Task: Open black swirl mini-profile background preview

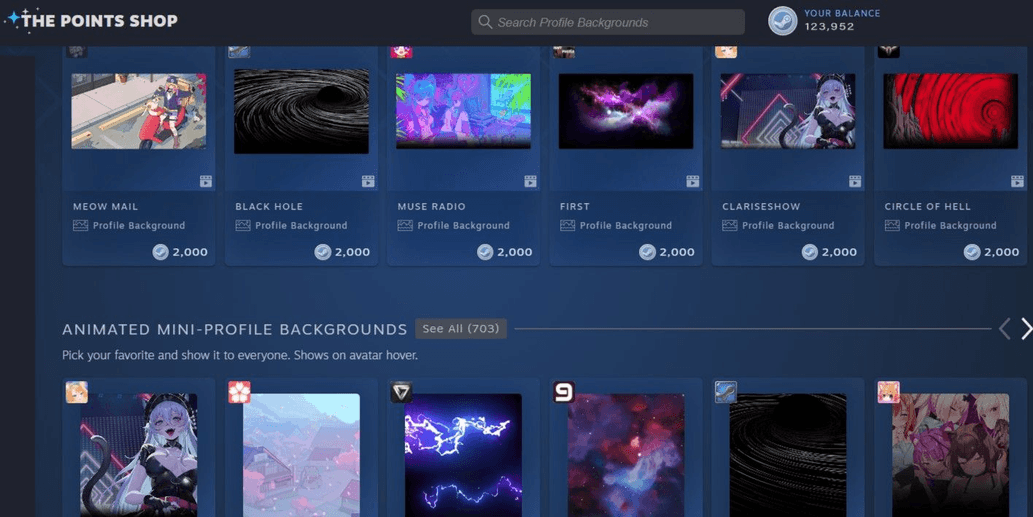Action: (788, 455)
